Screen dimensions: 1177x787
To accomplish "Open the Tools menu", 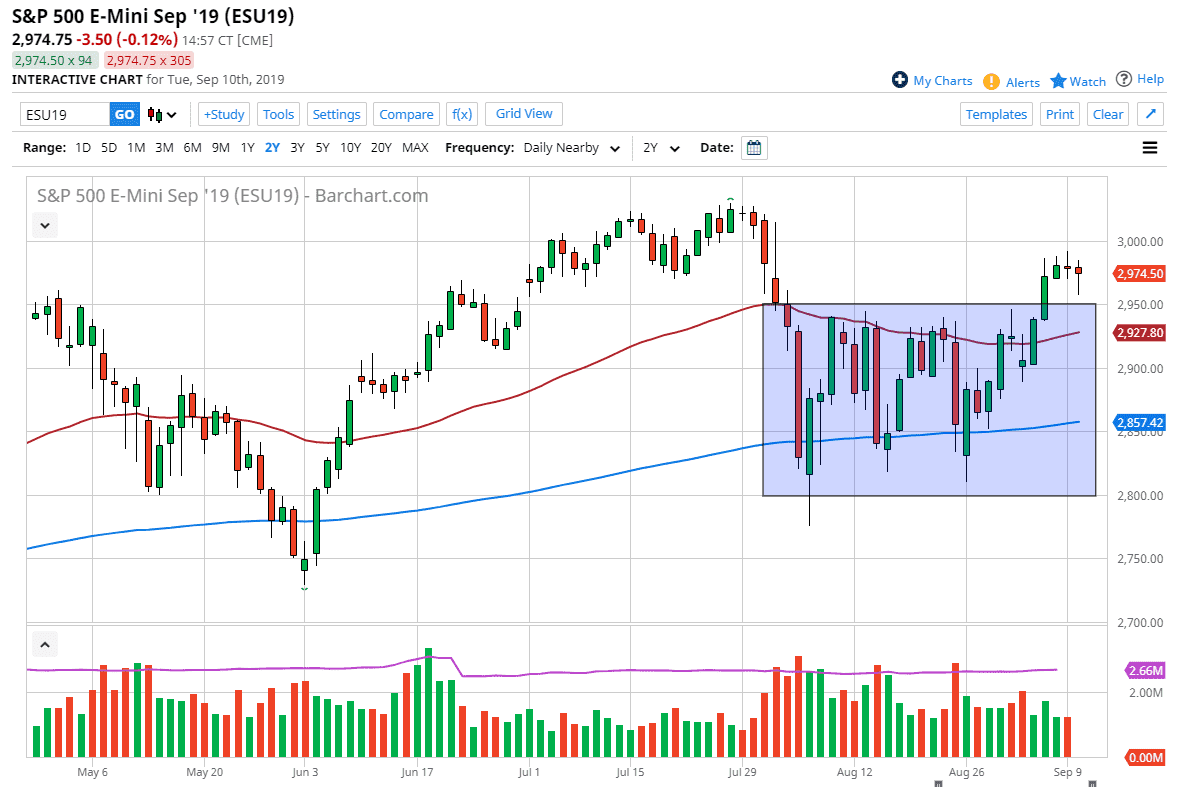I will click(x=279, y=114).
